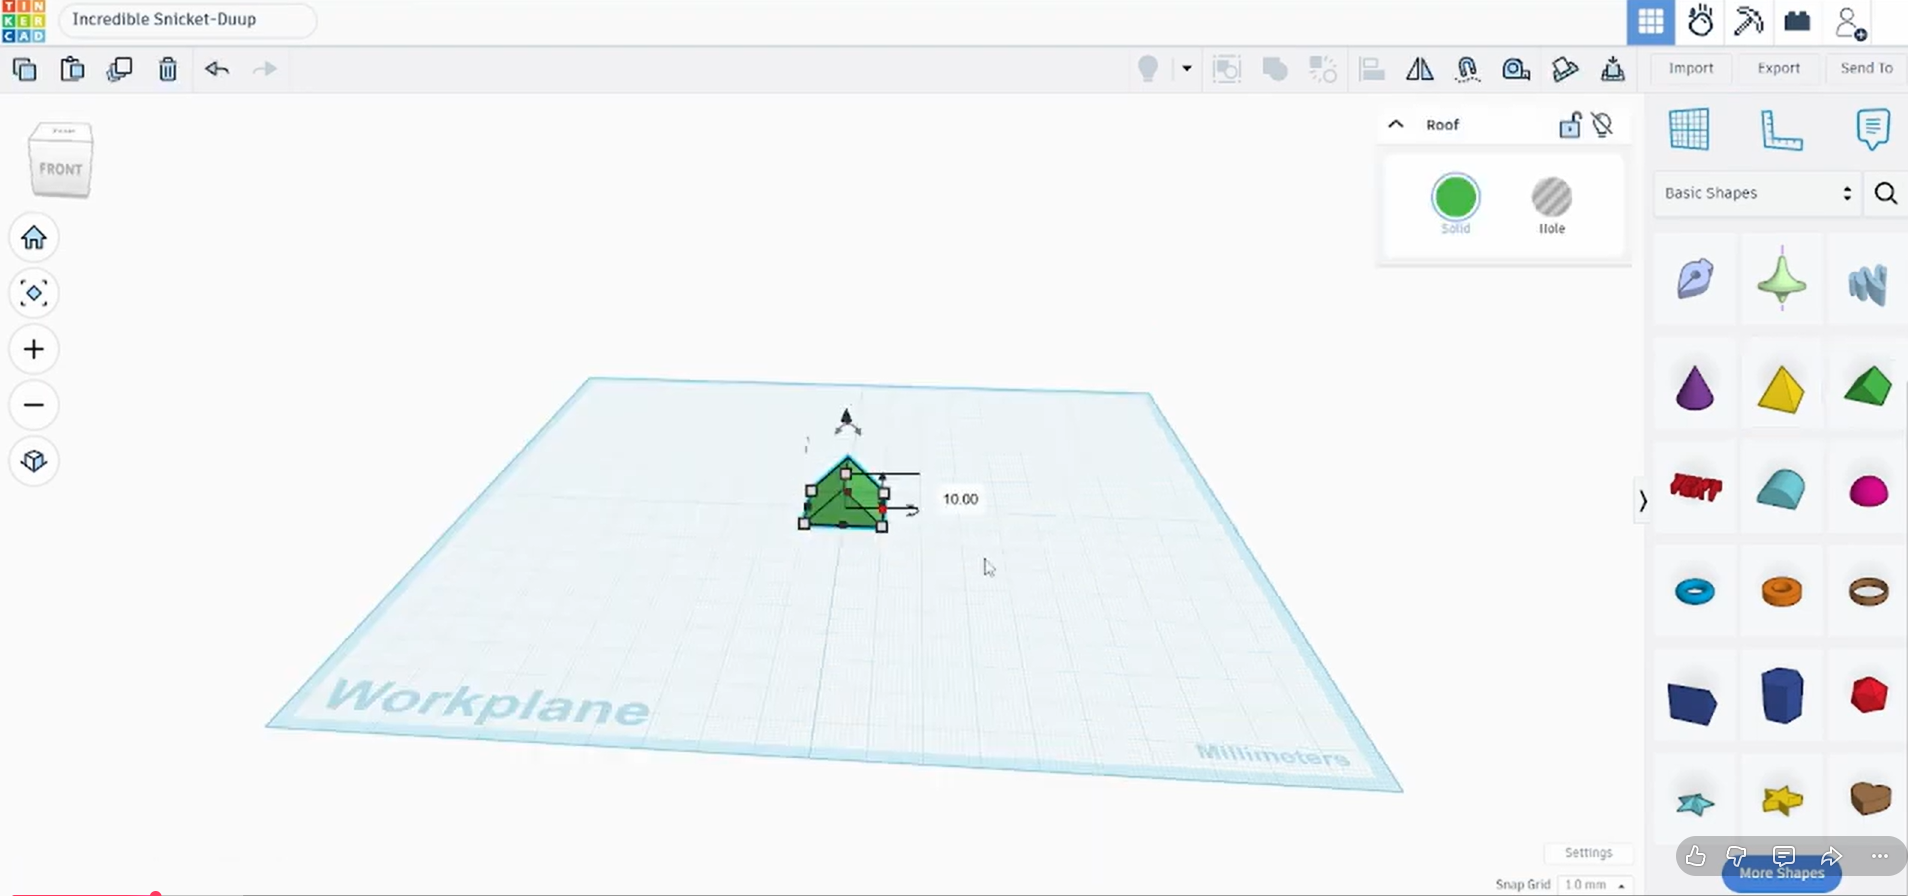The image size is (1908, 896).
Task: Click the share arrow icon
Action: pos(1831,856)
